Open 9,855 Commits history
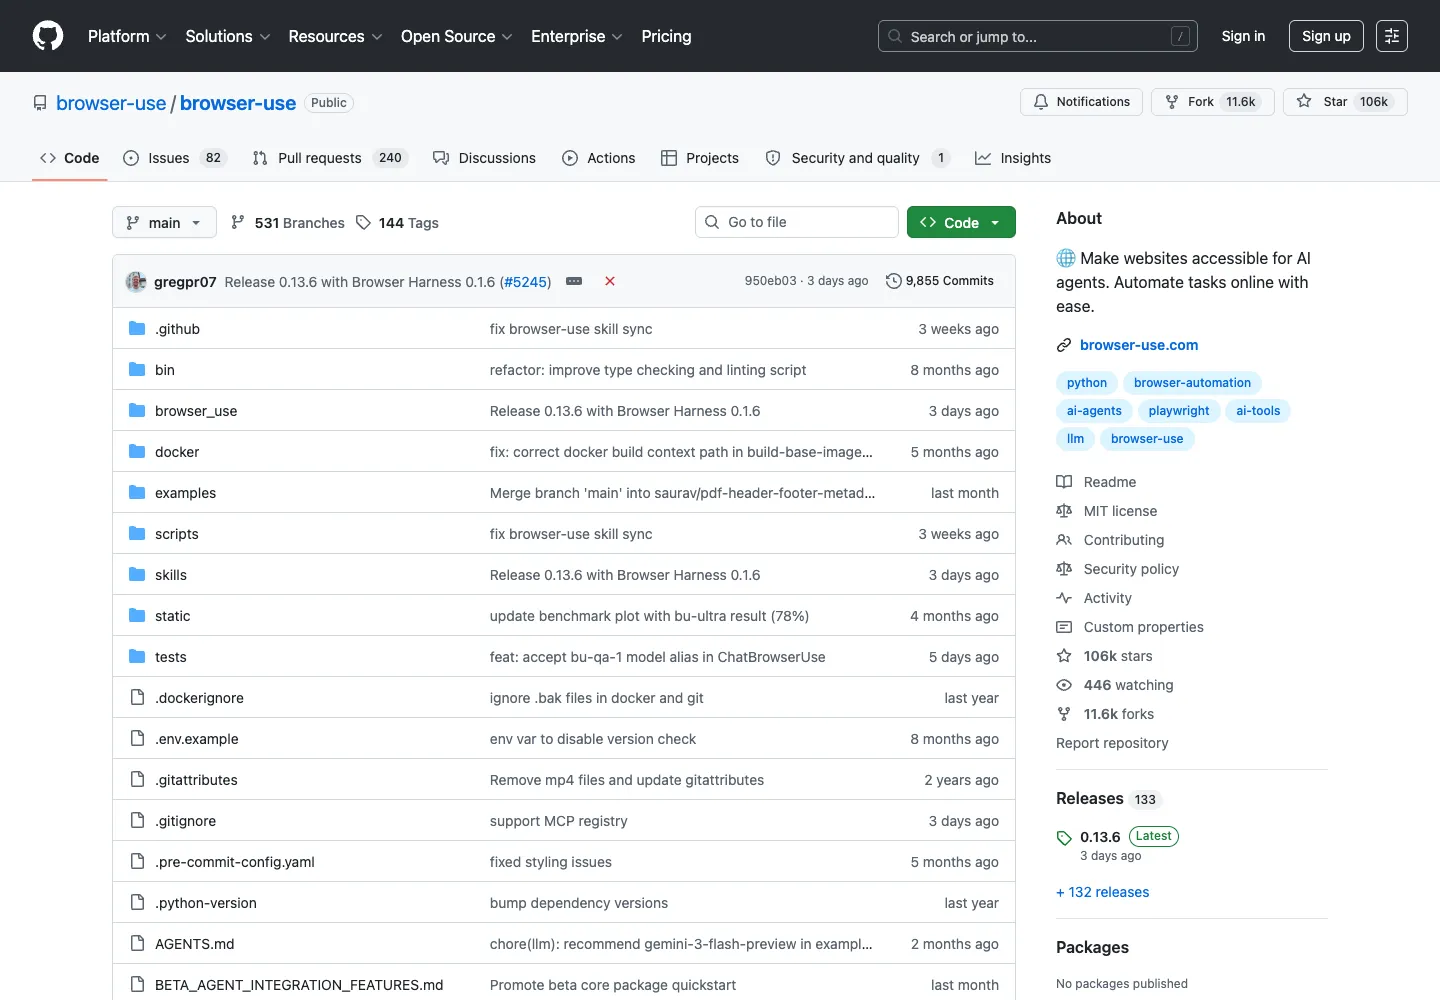This screenshot has height=1000, width=1440. pyautogui.click(x=940, y=281)
